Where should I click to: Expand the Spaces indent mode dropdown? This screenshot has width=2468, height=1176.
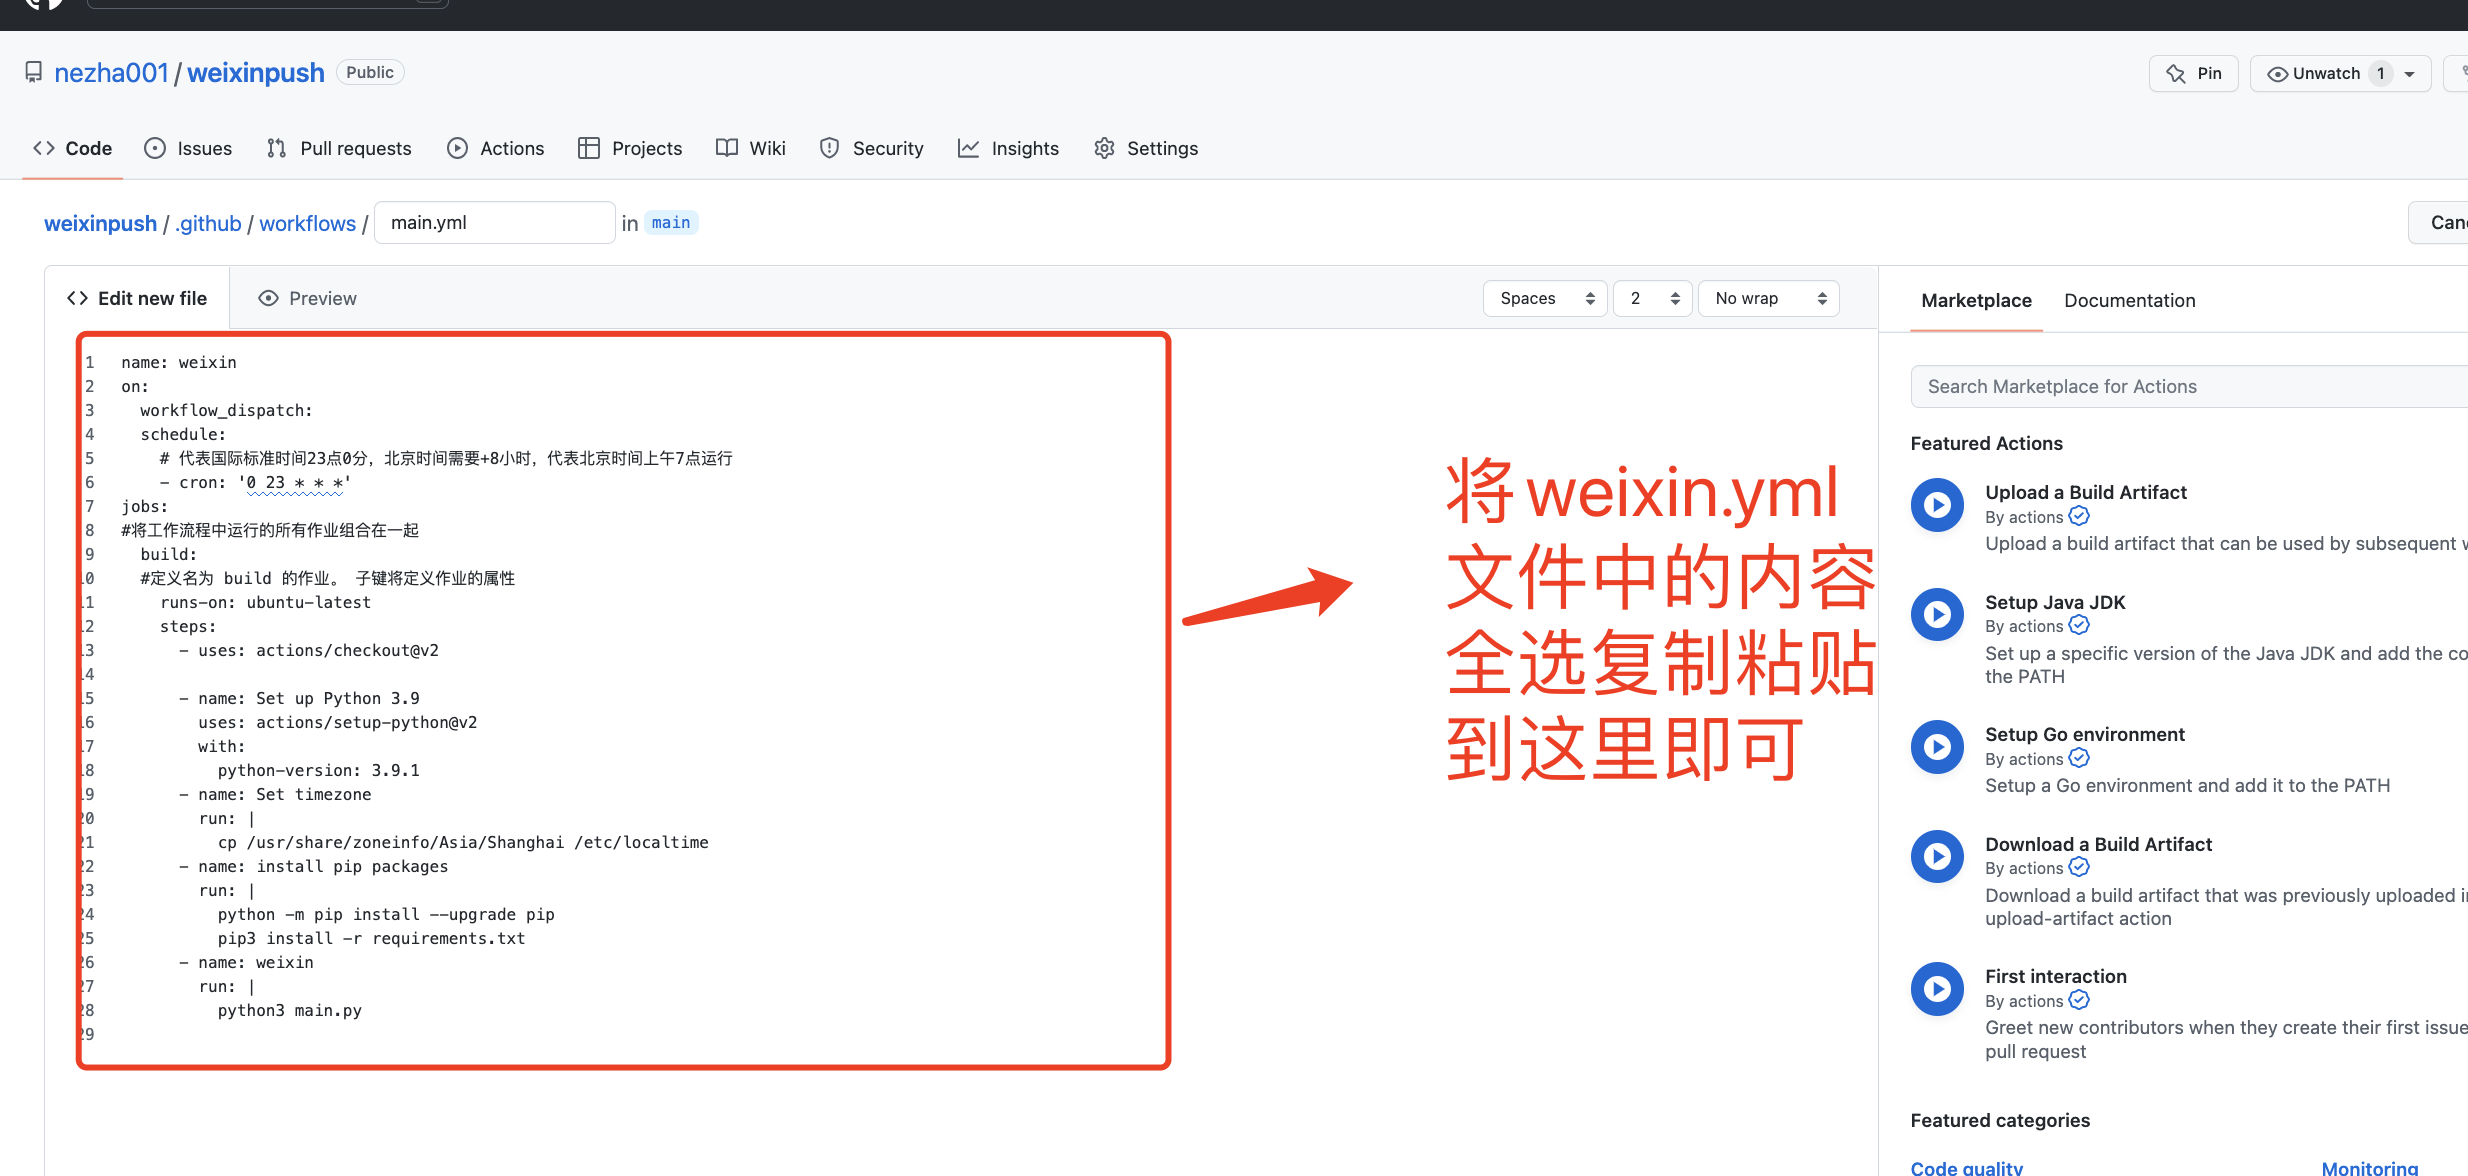1545,298
